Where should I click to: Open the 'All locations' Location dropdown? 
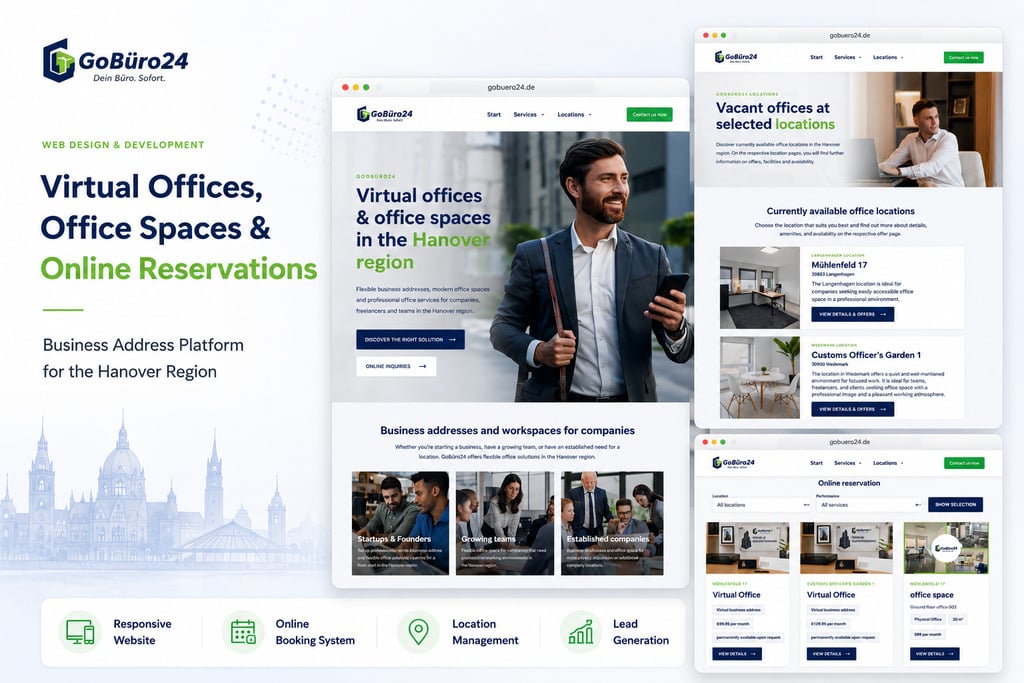click(761, 505)
